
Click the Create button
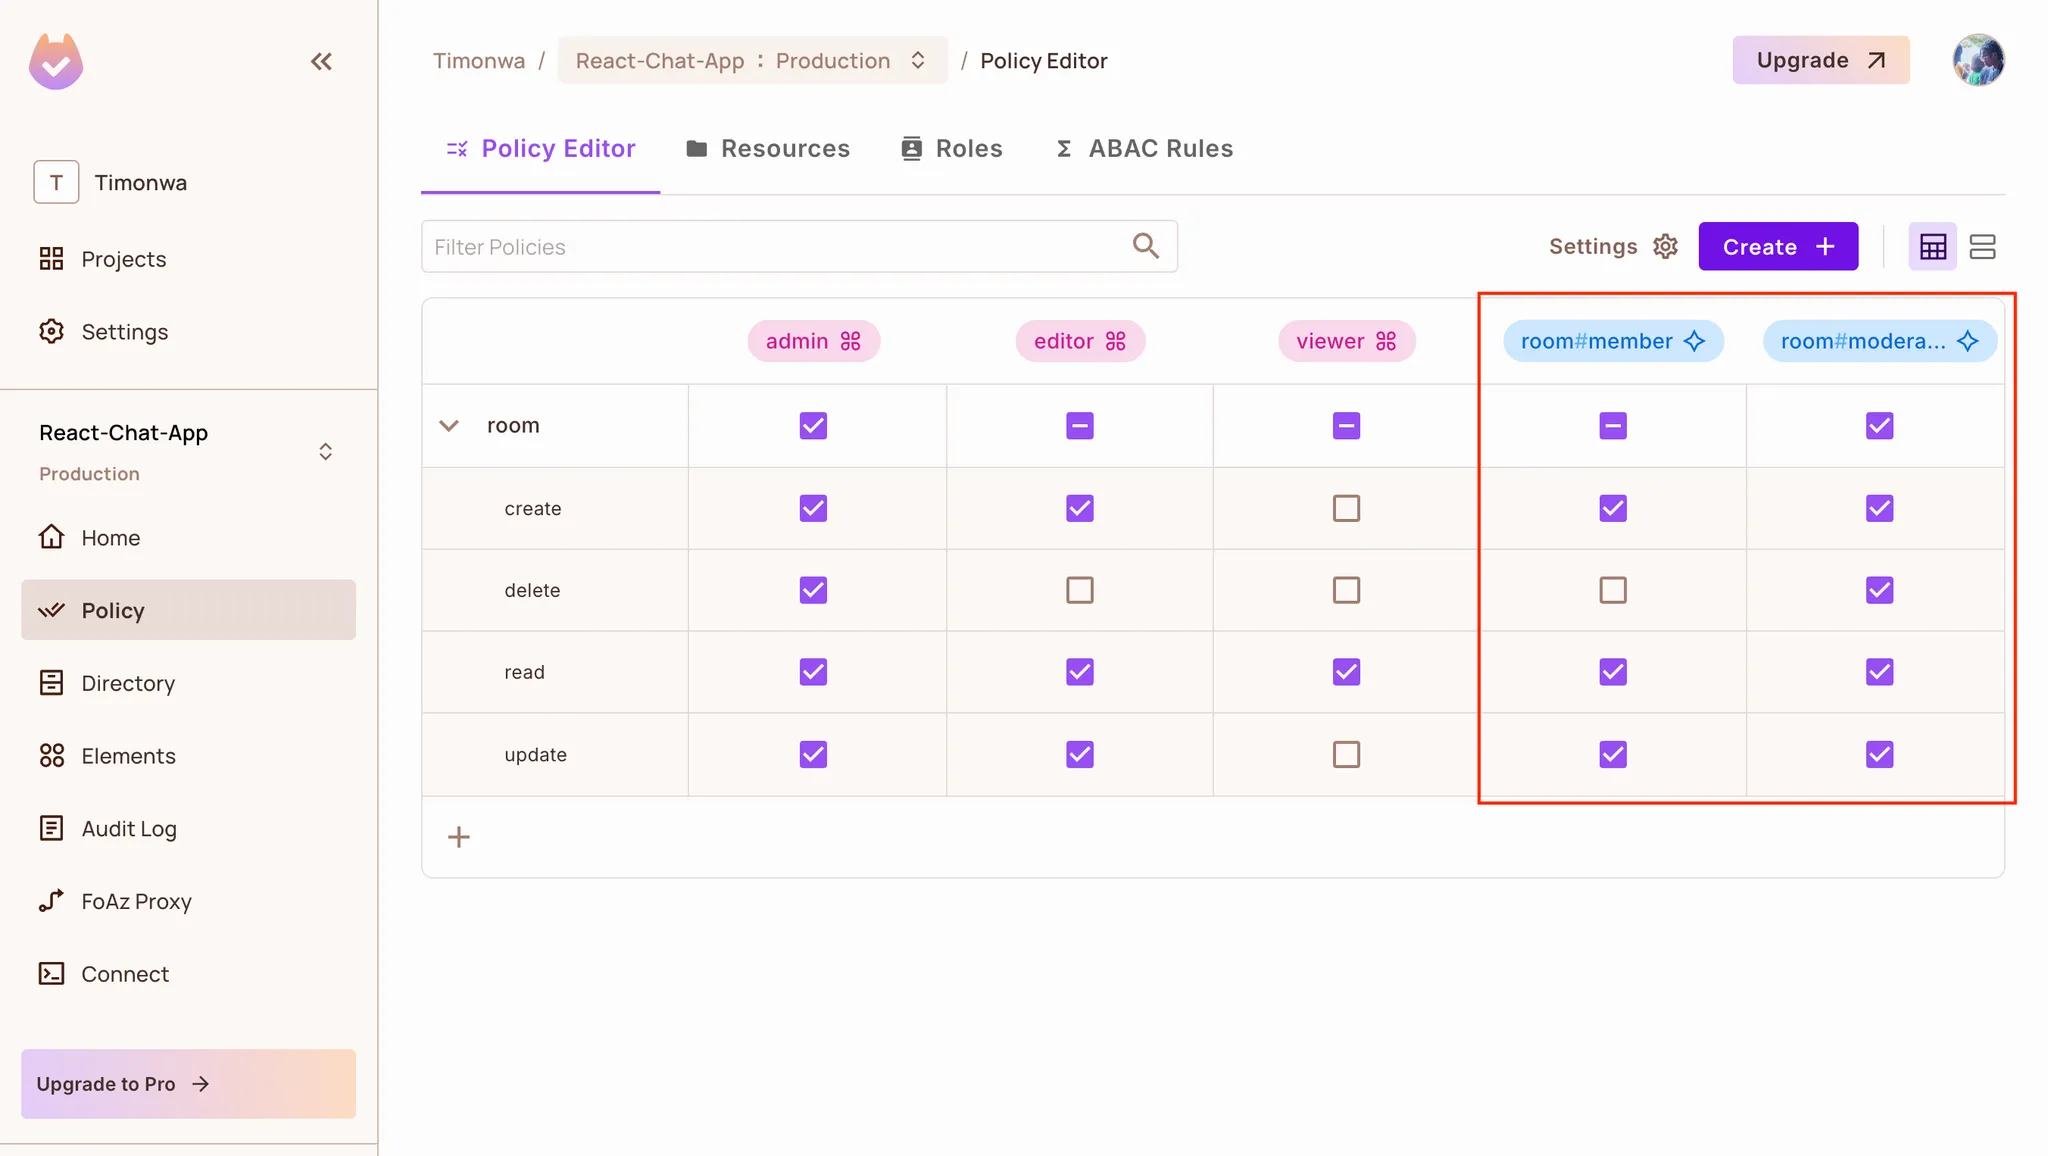(x=1777, y=246)
